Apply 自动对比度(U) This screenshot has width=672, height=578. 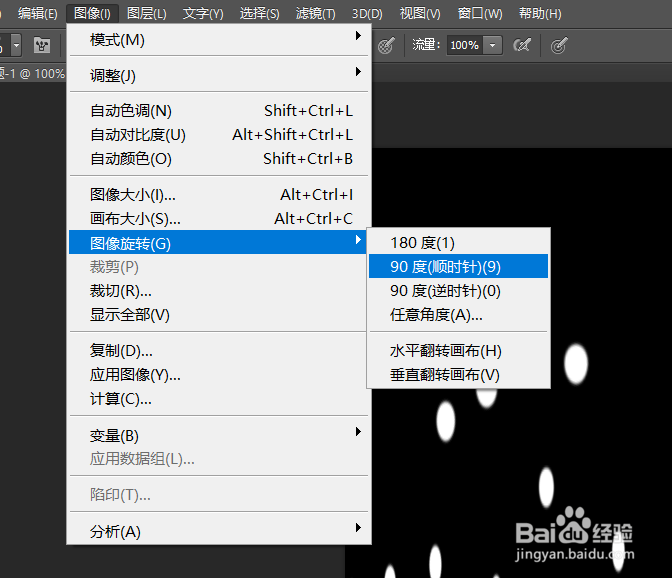click(x=219, y=135)
